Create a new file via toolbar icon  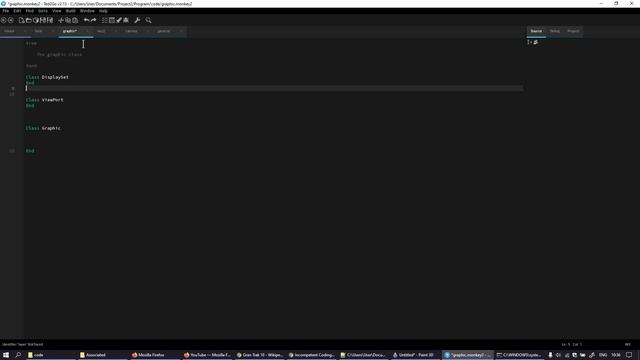point(21,20)
